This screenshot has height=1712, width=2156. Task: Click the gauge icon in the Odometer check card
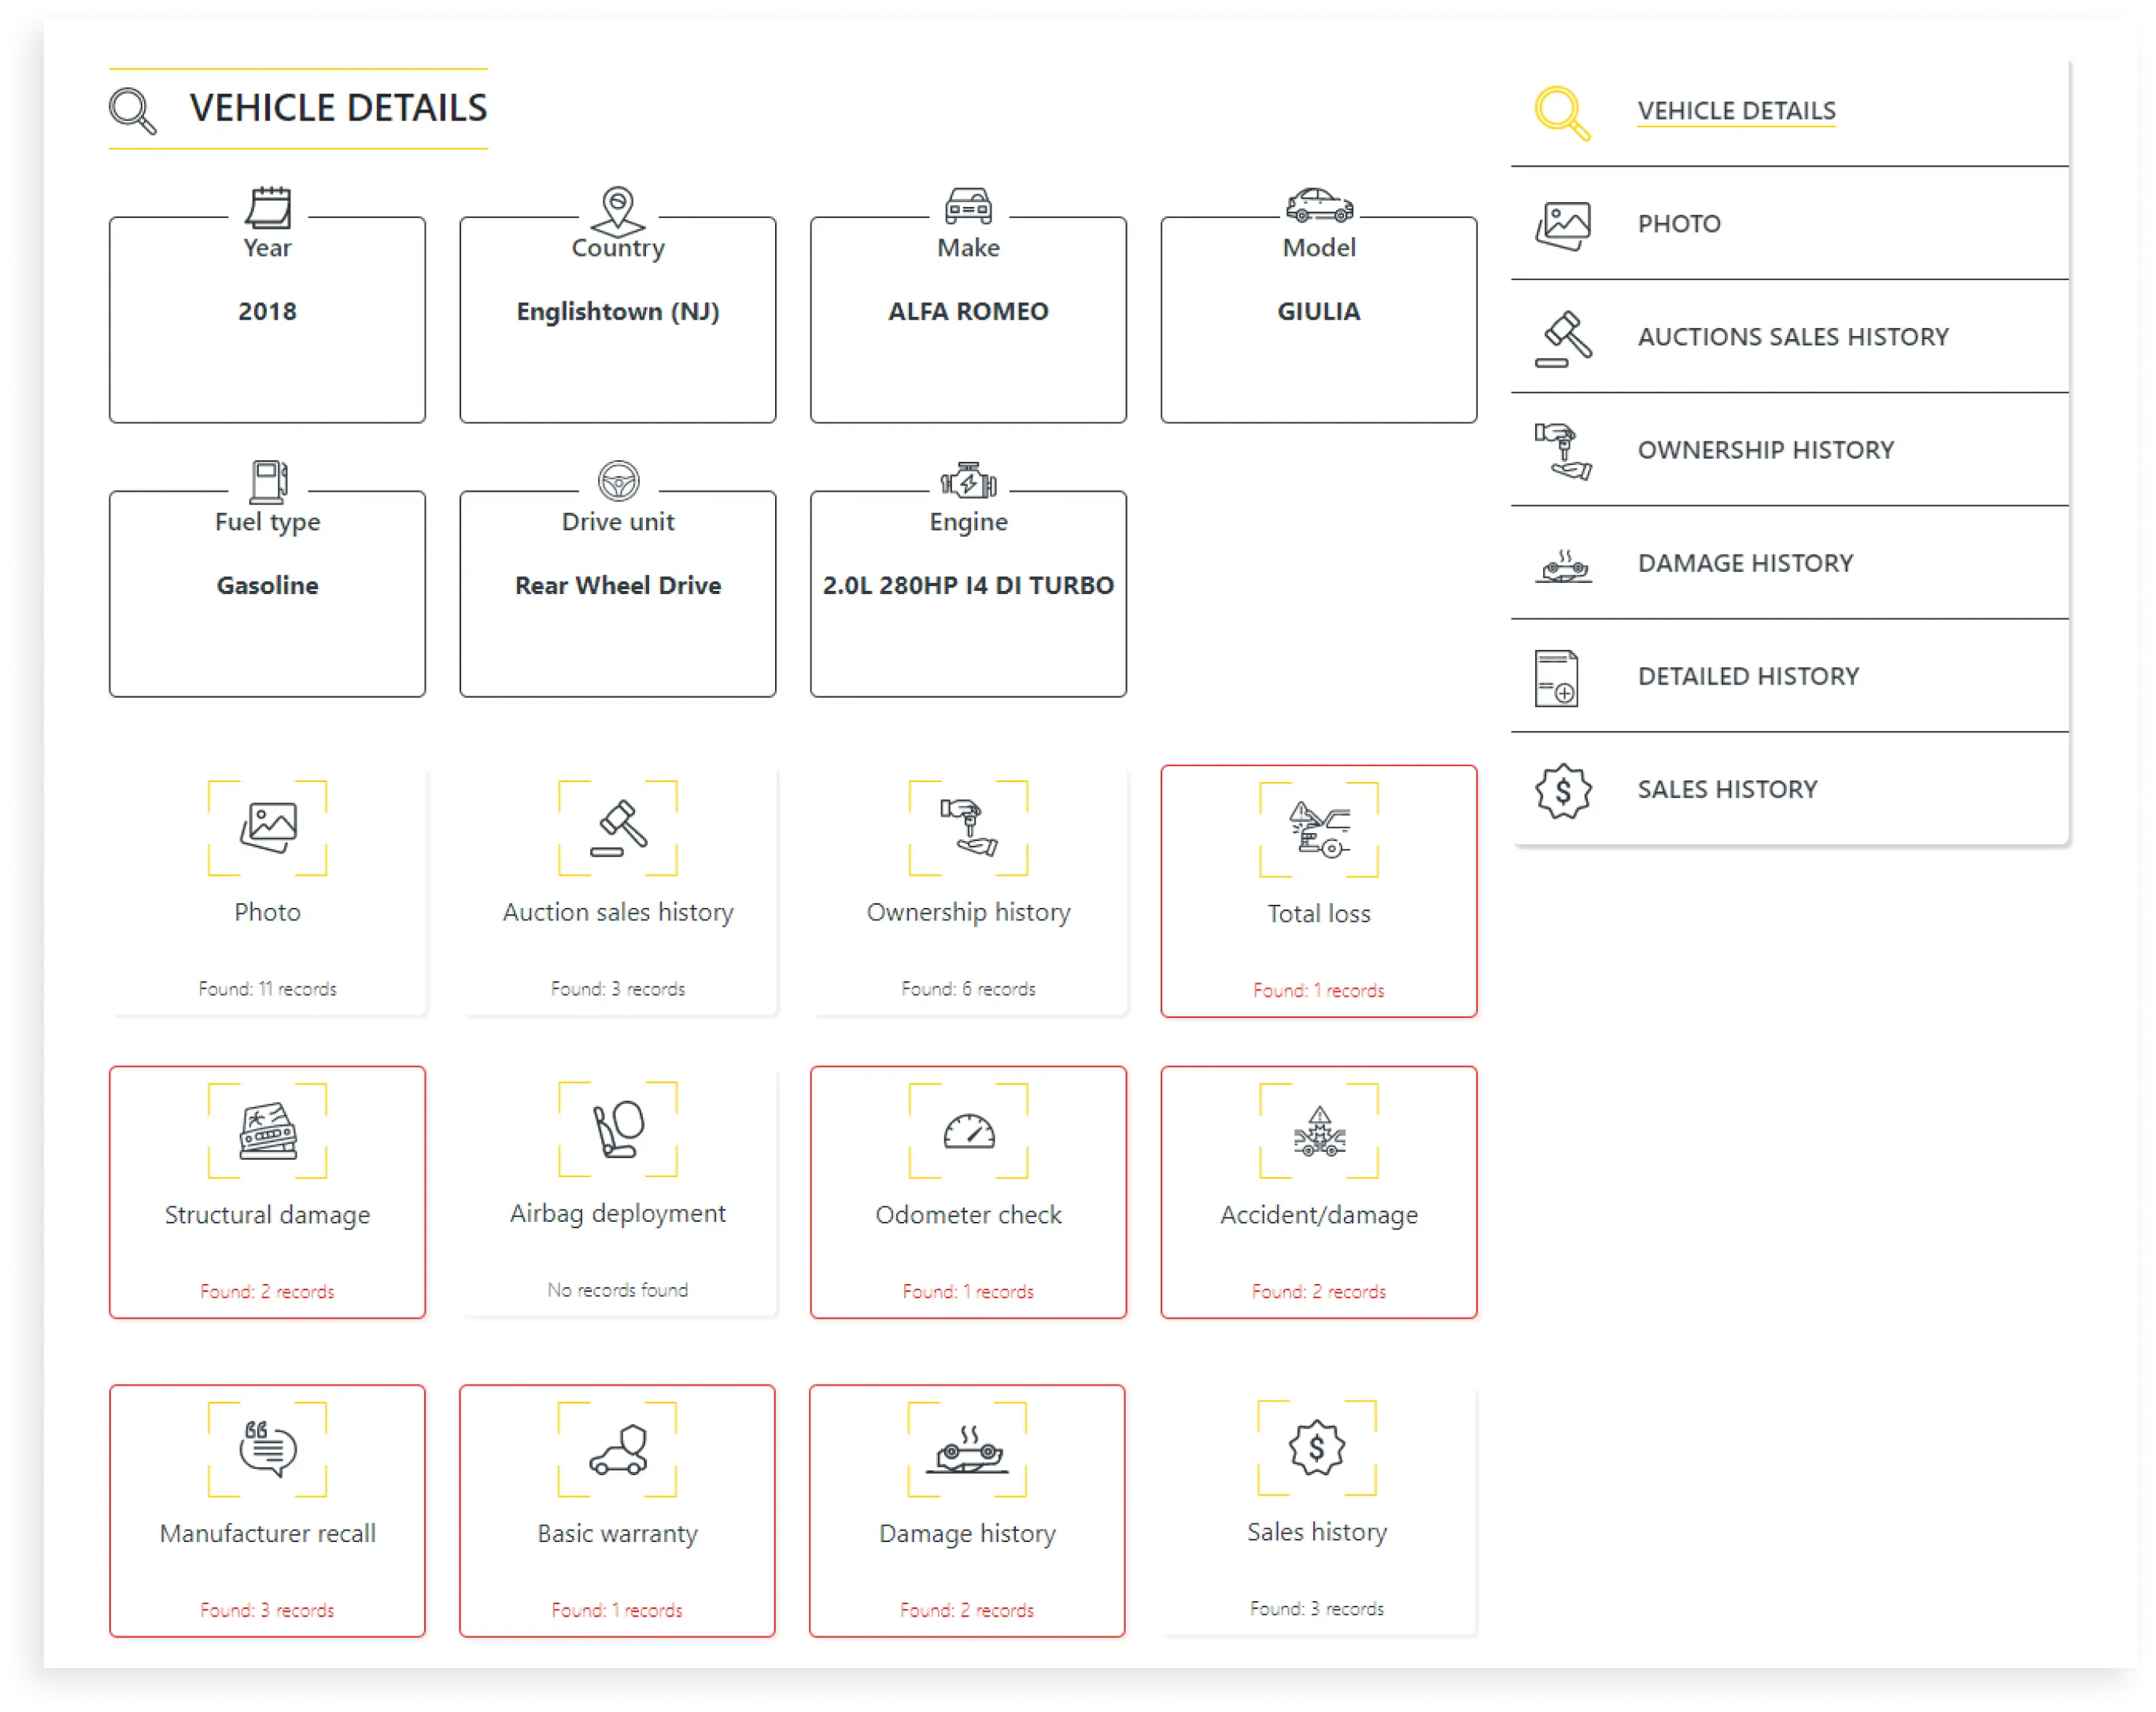click(968, 1131)
